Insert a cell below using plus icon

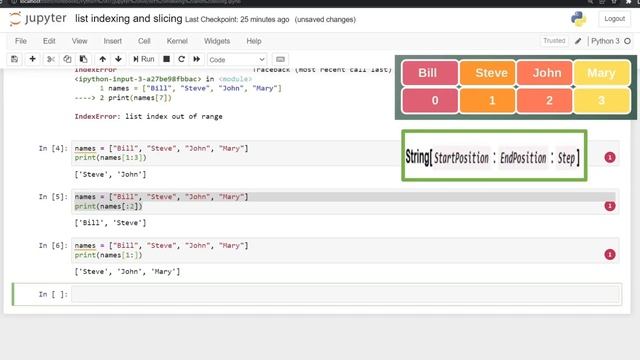33,59
